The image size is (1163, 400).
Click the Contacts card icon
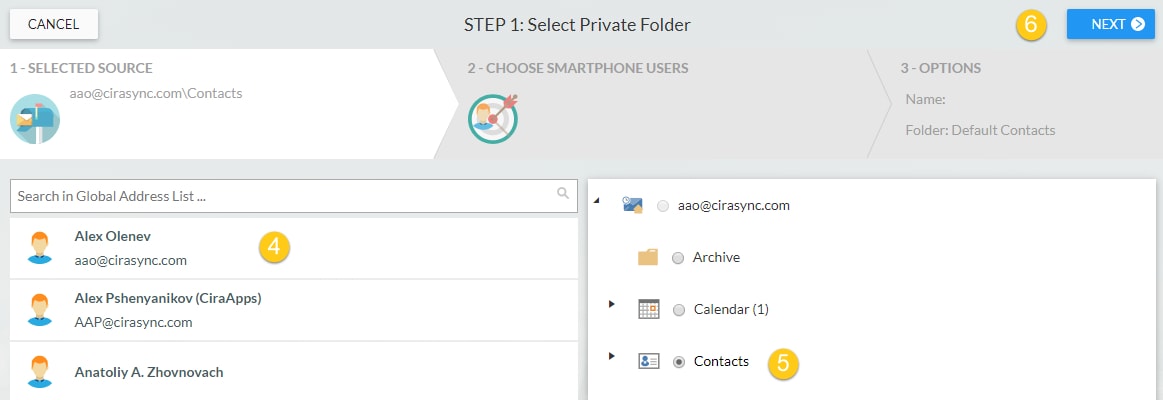pyautogui.click(x=649, y=361)
